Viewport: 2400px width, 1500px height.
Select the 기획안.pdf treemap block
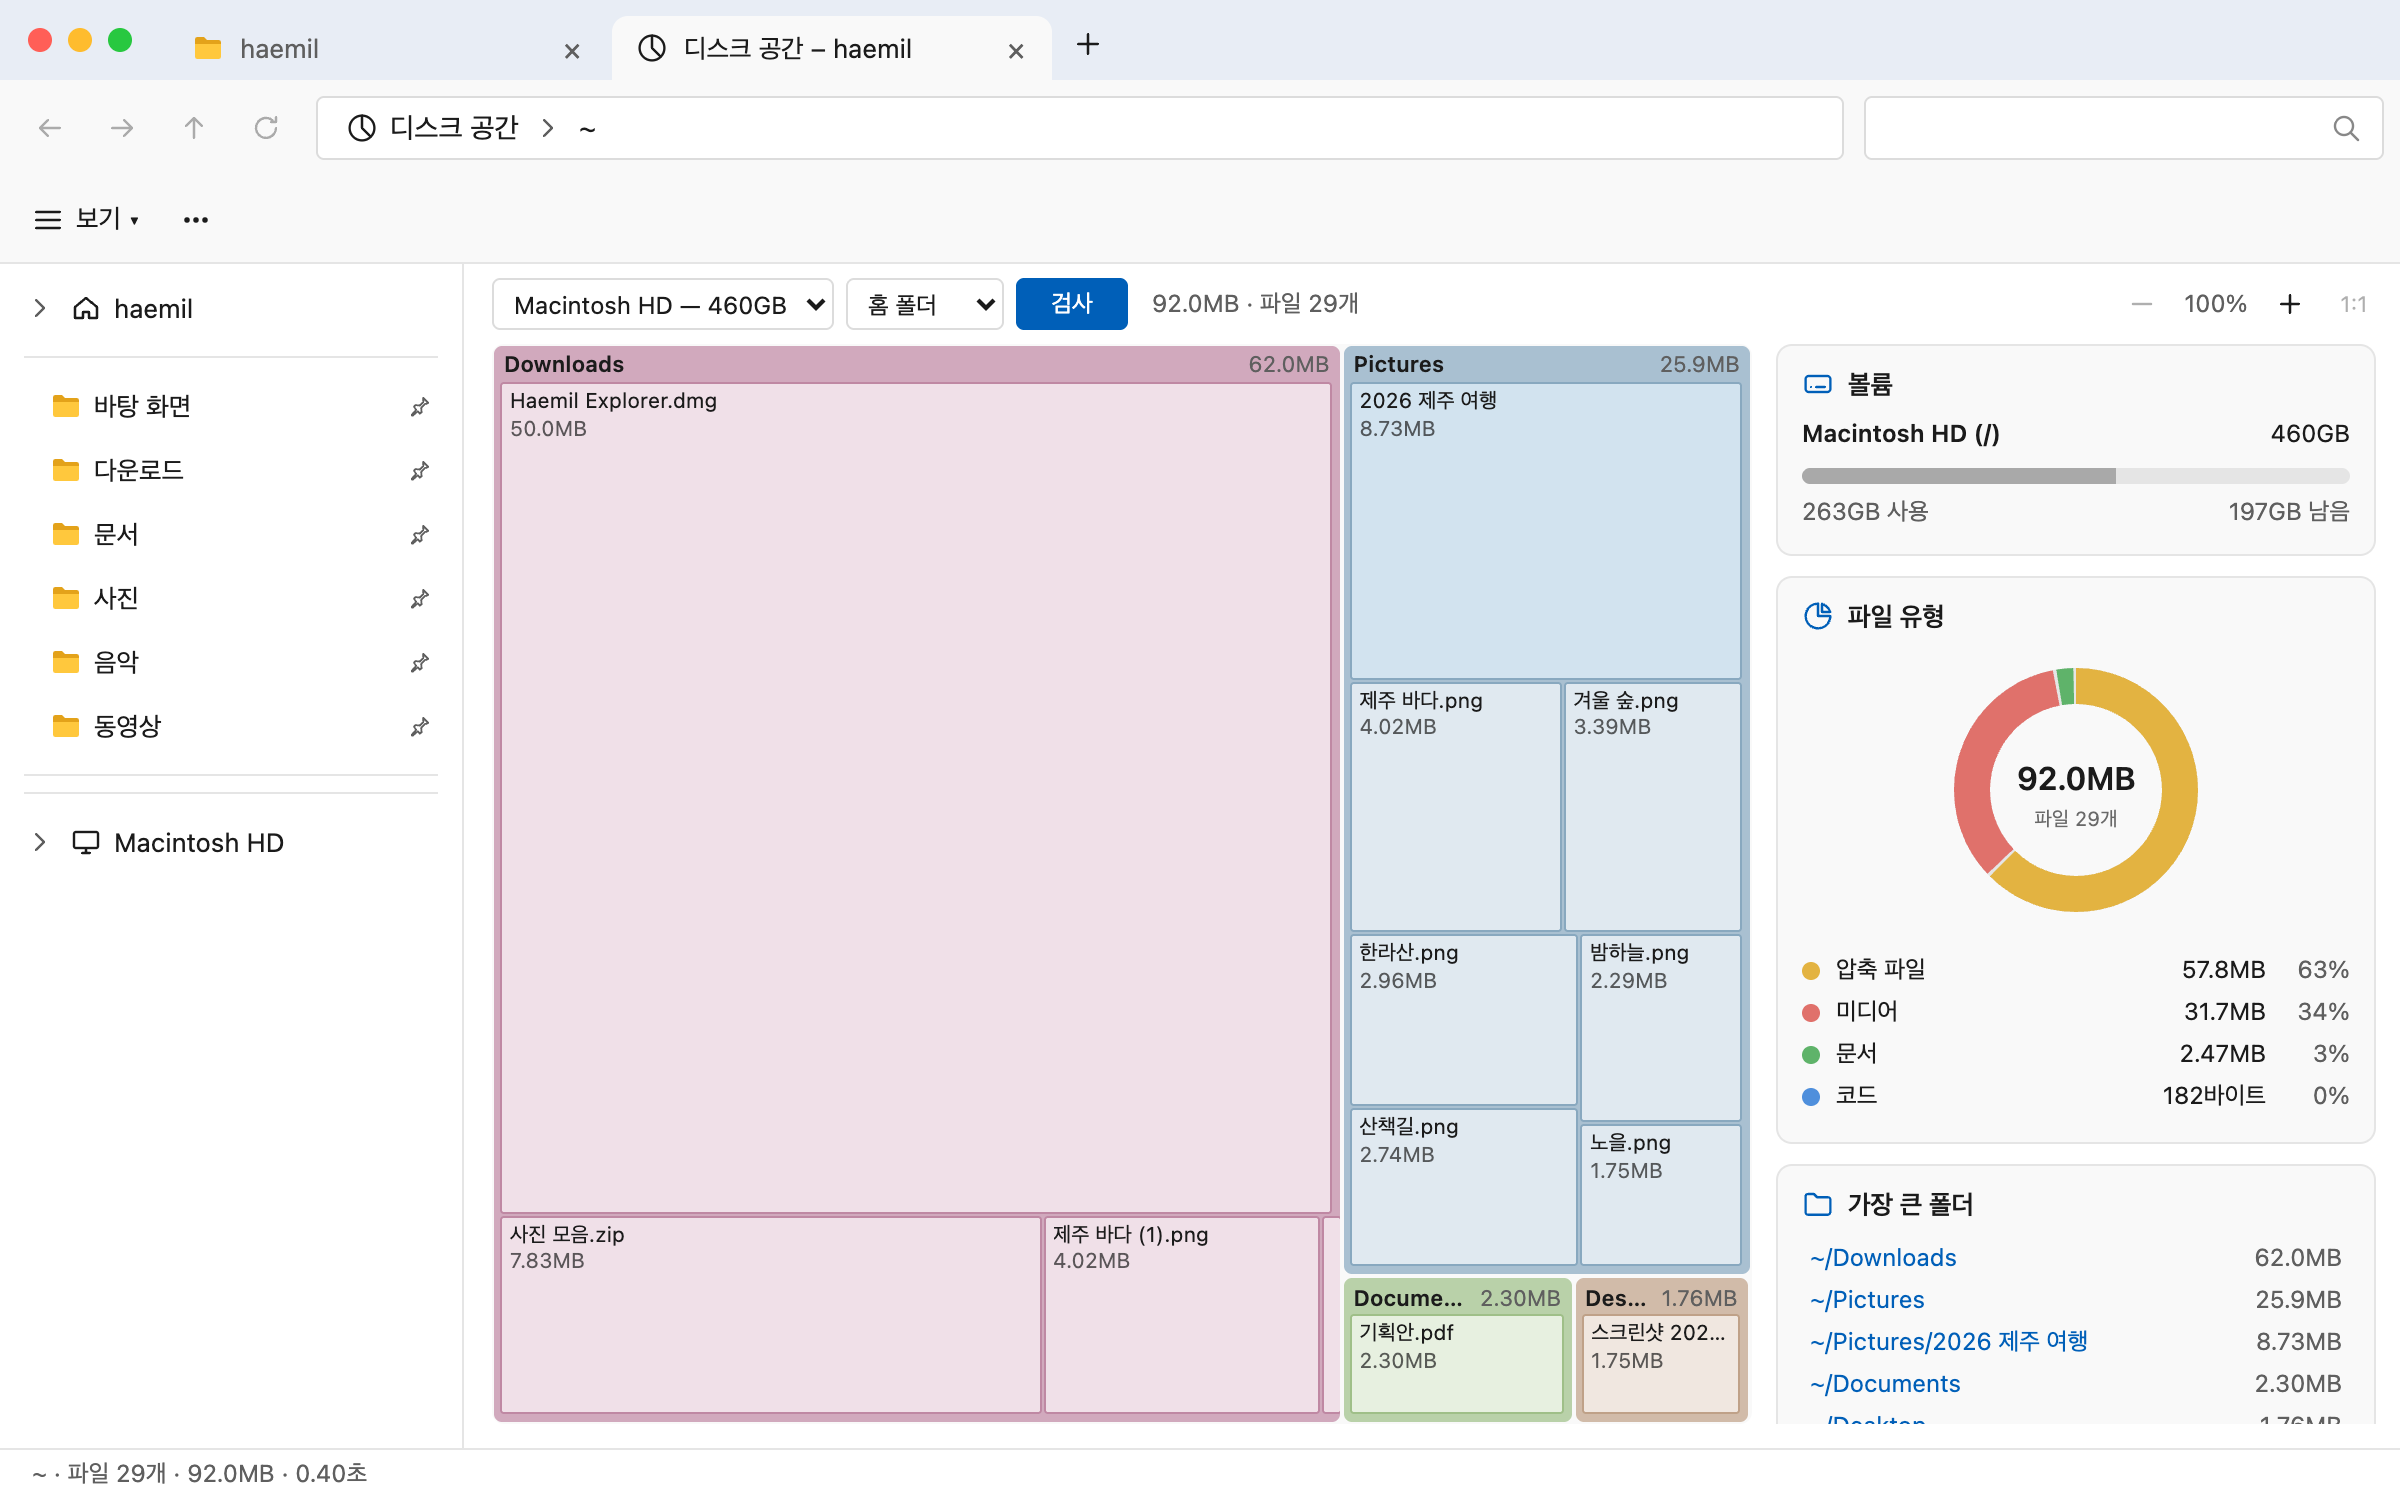(x=1456, y=1364)
